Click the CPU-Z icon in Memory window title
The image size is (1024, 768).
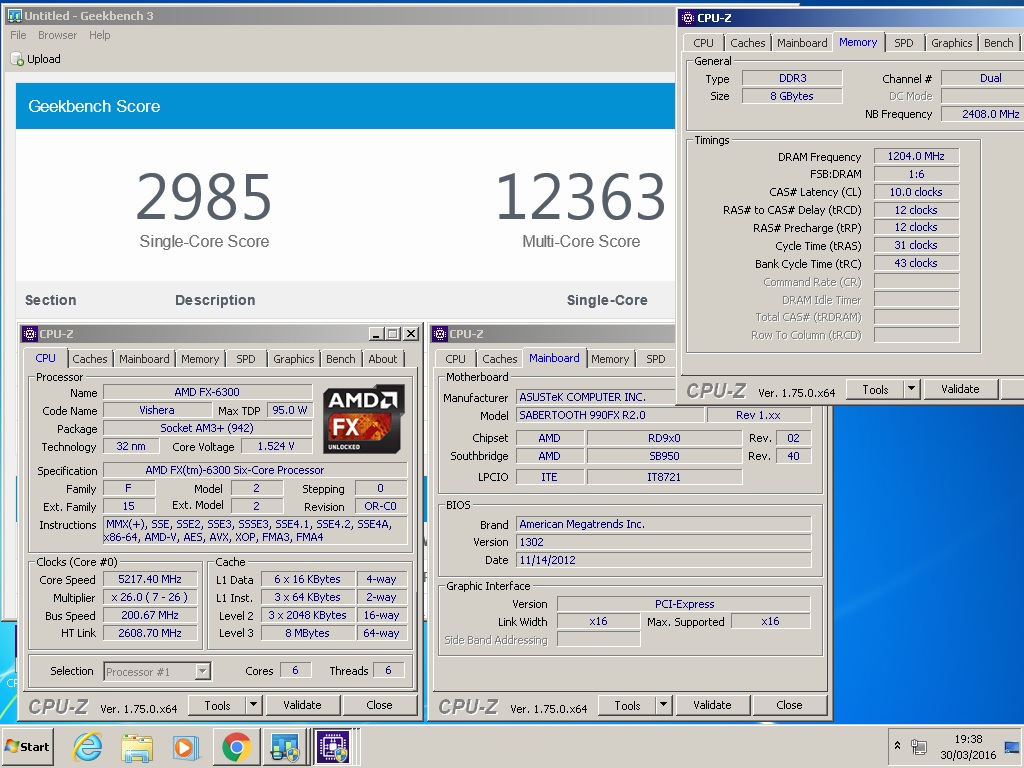(688, 18)
